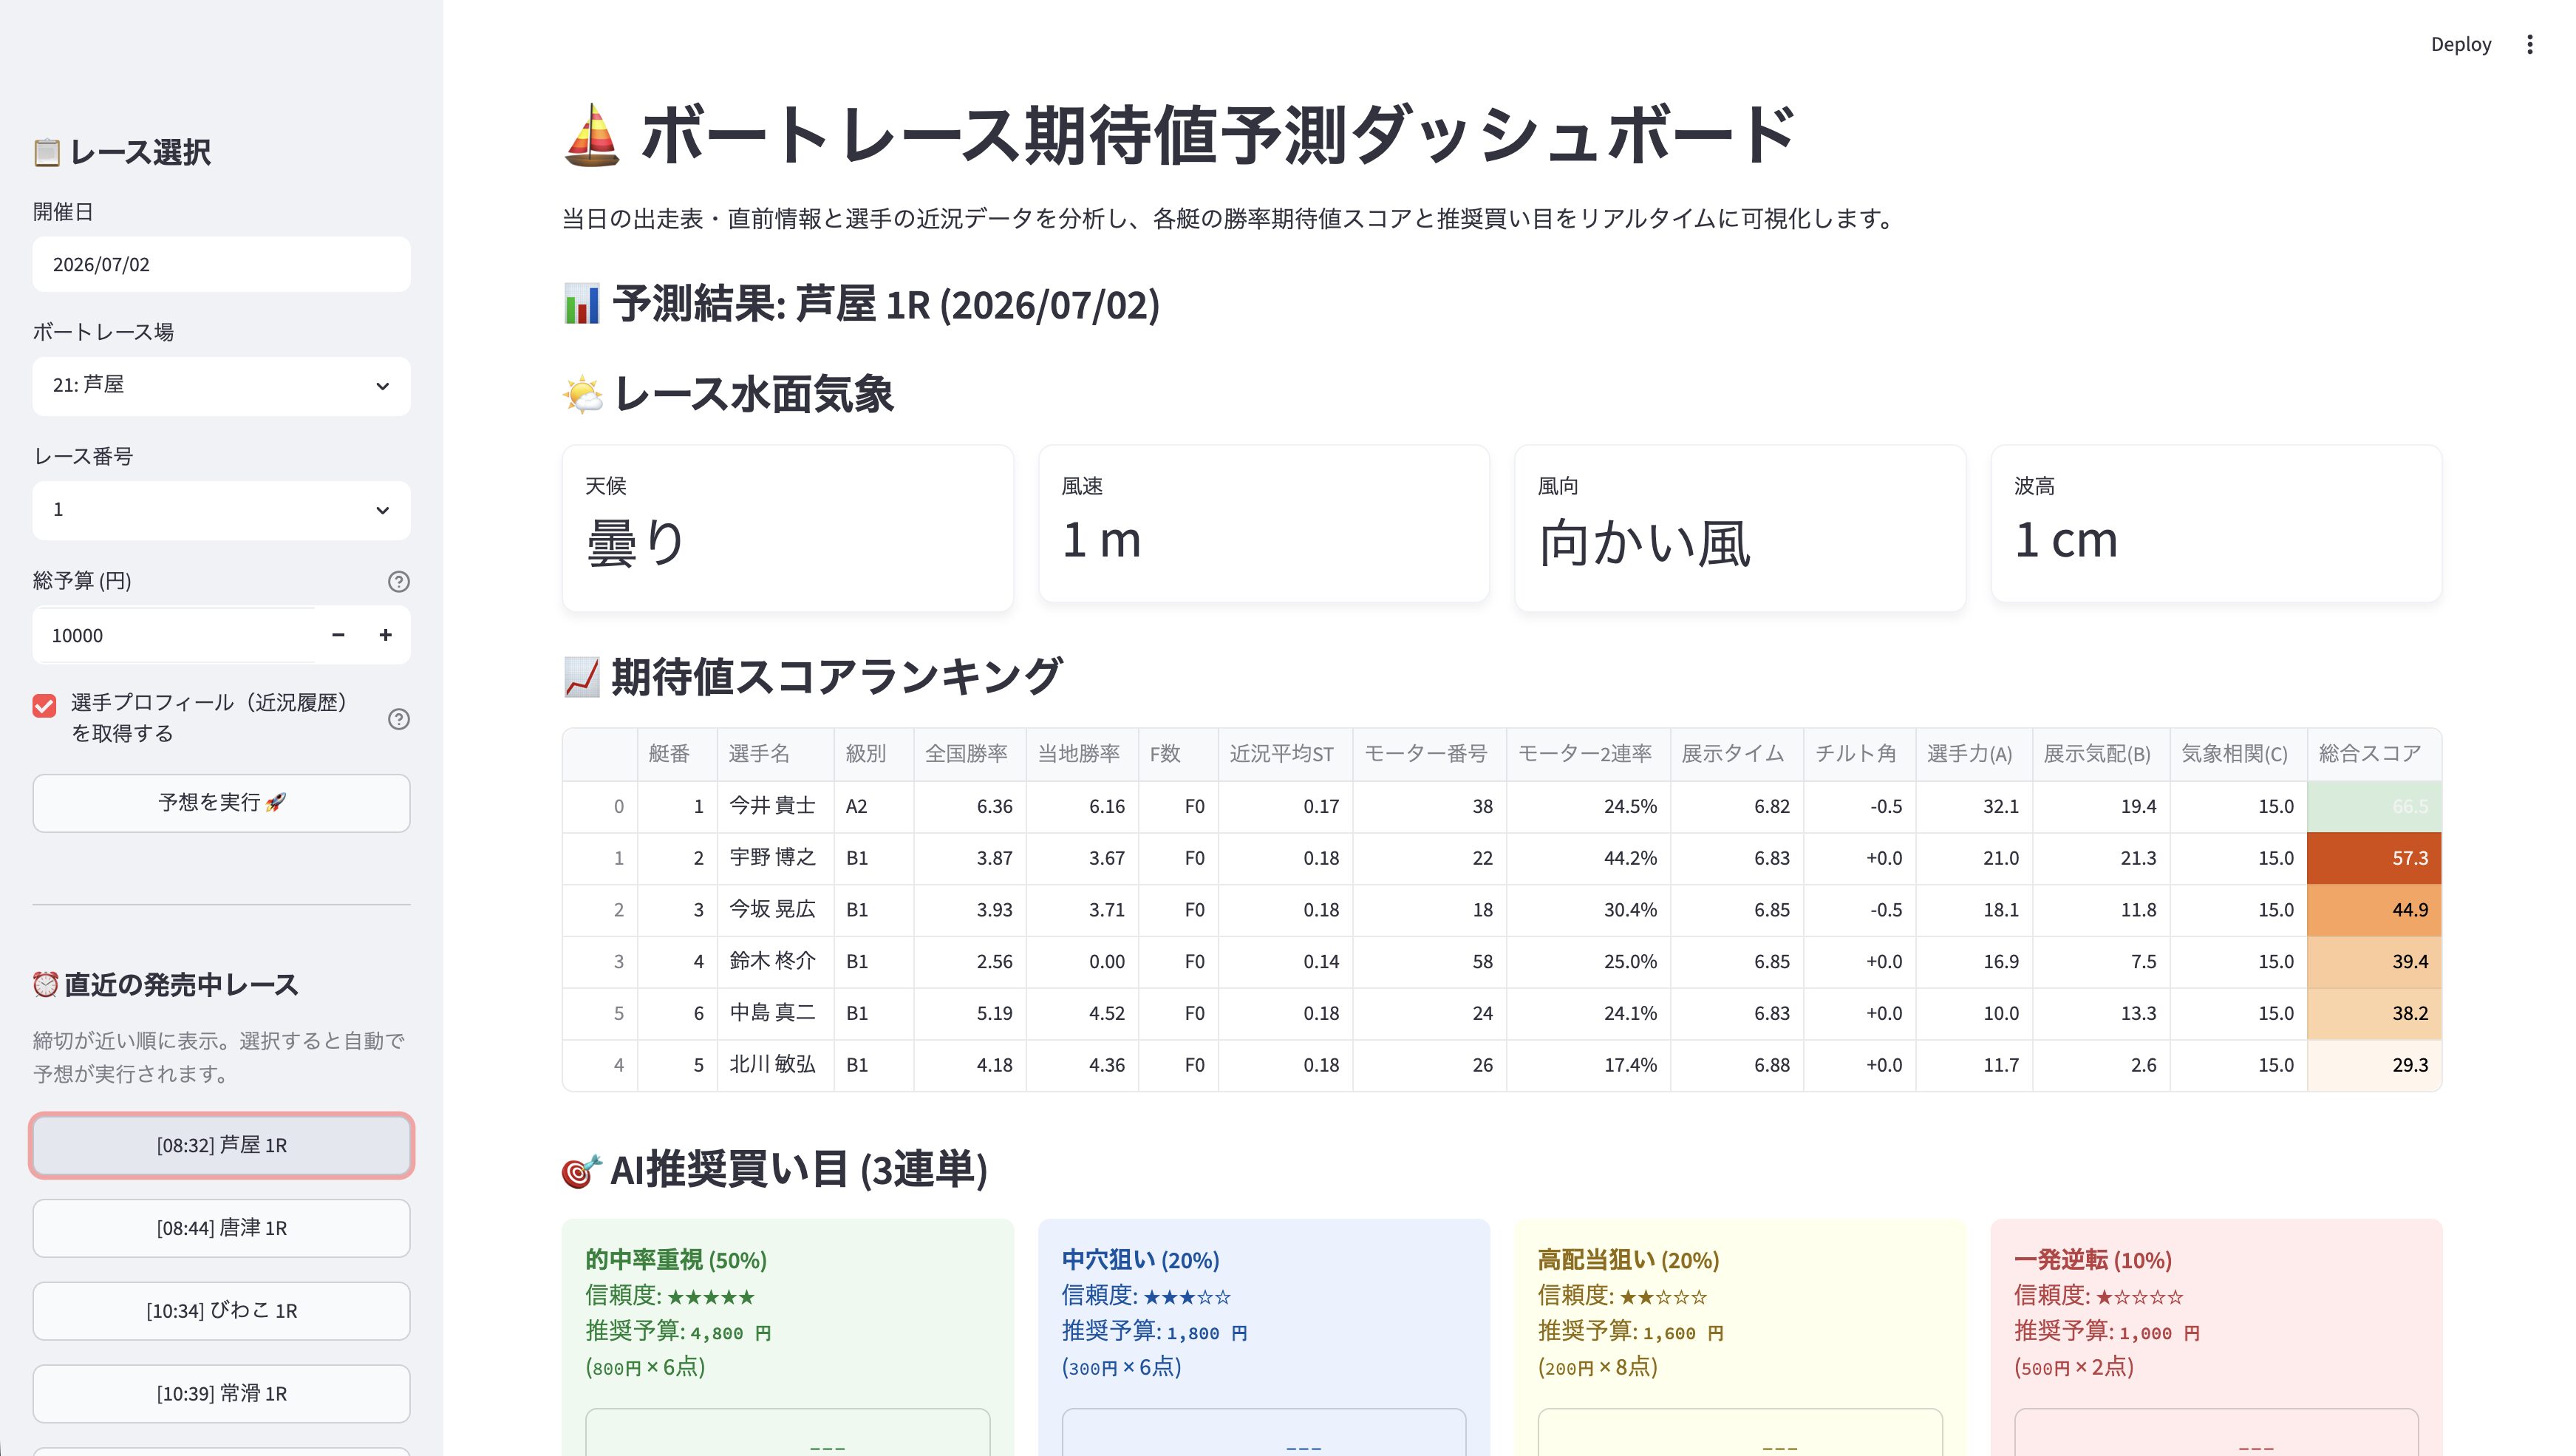Click the 選手名 column header
2576x1456 pixels.
click(x=775, y=754)
